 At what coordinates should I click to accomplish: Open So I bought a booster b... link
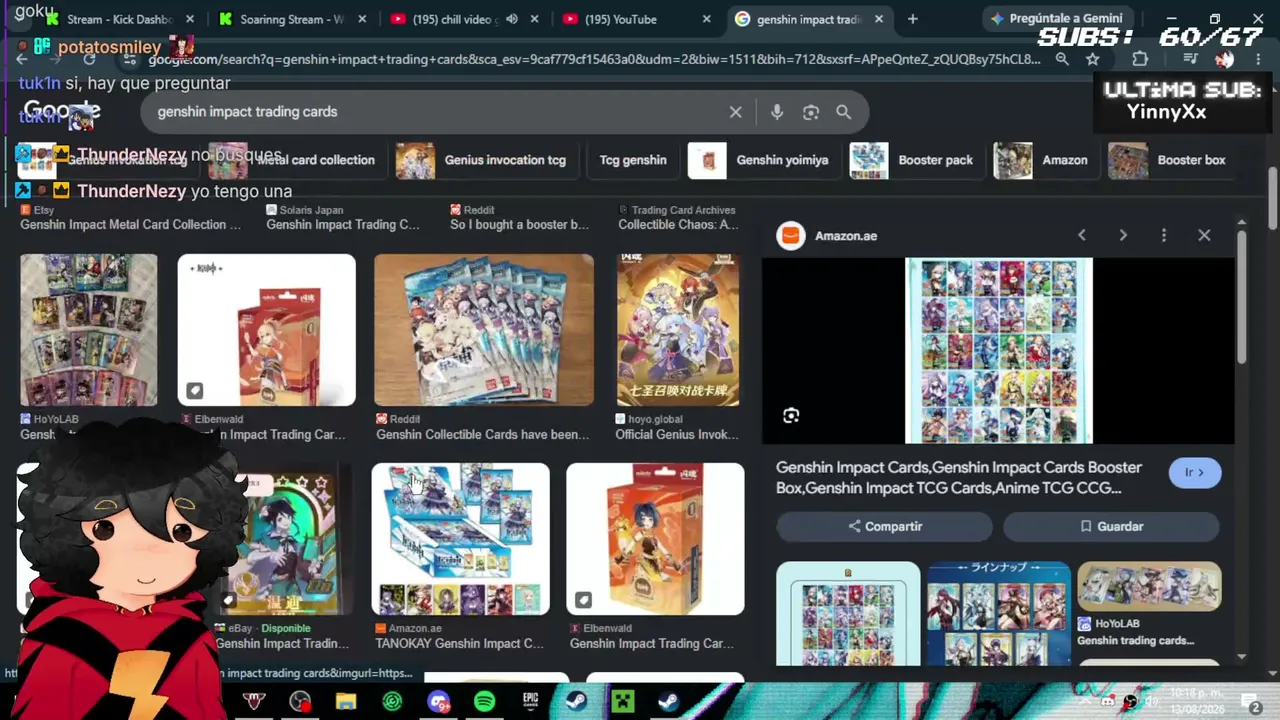click(x=519, y=224)
